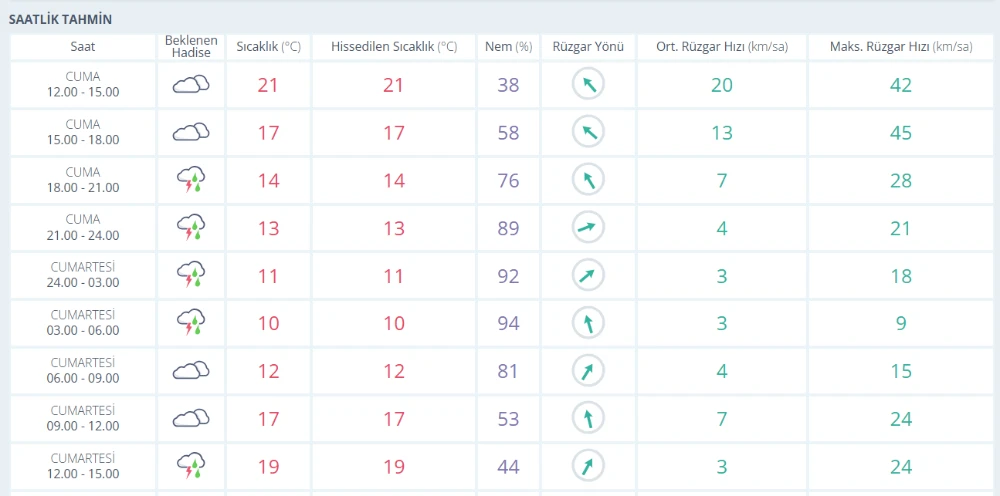The width and height of the screenshot is (1000, 496).
Task: Click the cloudy icon for Cuma 15.00 - 18.00
Action: (190, 132)
